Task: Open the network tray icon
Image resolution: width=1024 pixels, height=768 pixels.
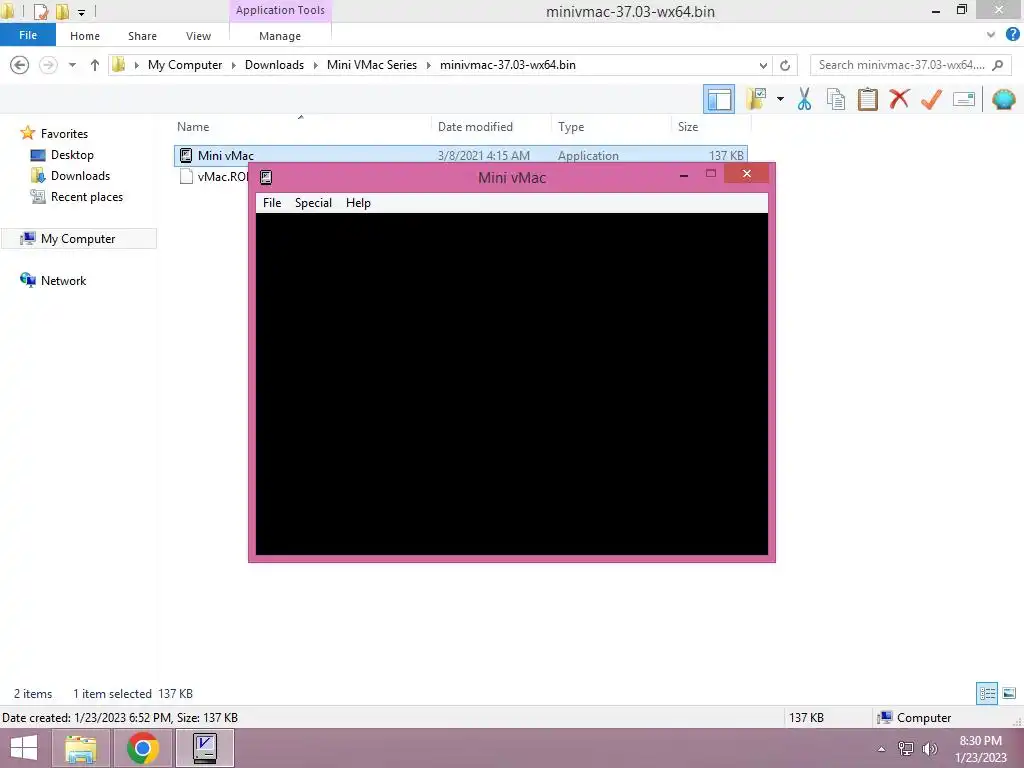Action: tap(906, 749)
